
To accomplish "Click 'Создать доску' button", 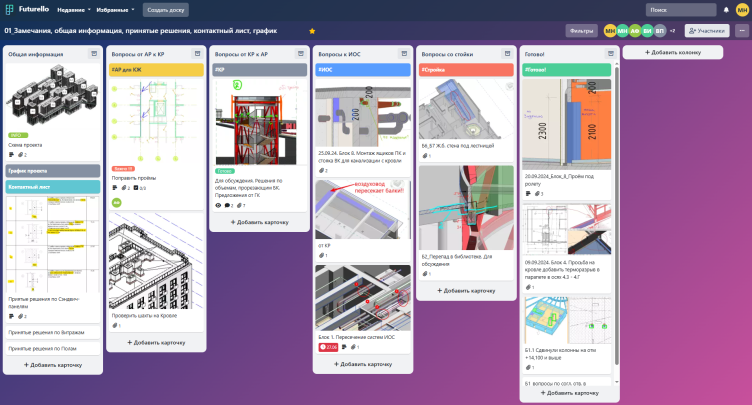I will click(x=165, y=9).
